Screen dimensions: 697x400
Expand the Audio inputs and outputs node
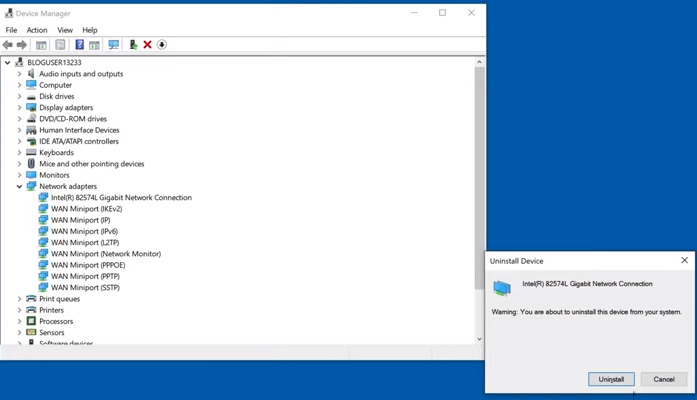tap(19, 74)
